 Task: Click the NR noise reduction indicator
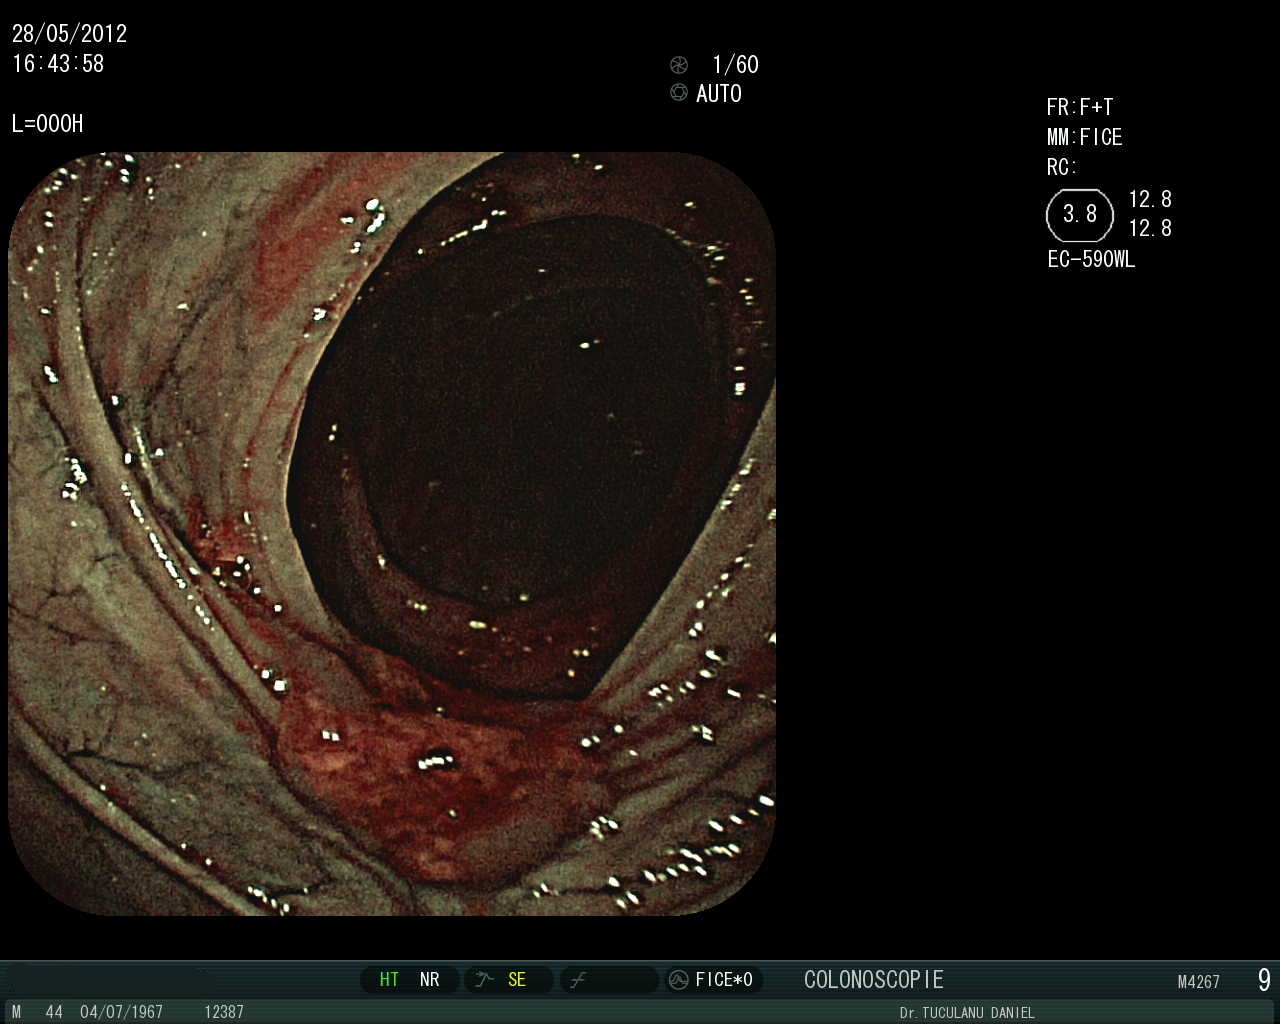pyautogui.click(x=430, y=980)
